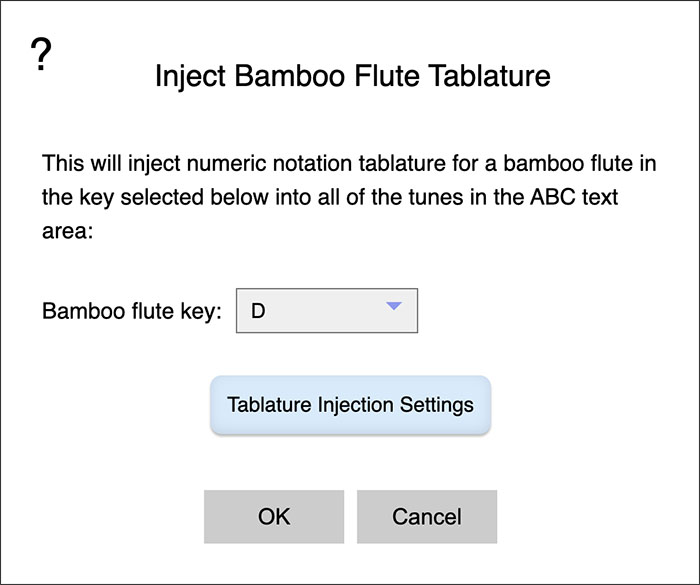The width and height of the screenshot is (700, 585).
Task: Click the description paragraph text
Action: pyautogui.click(x=349, y=197)
